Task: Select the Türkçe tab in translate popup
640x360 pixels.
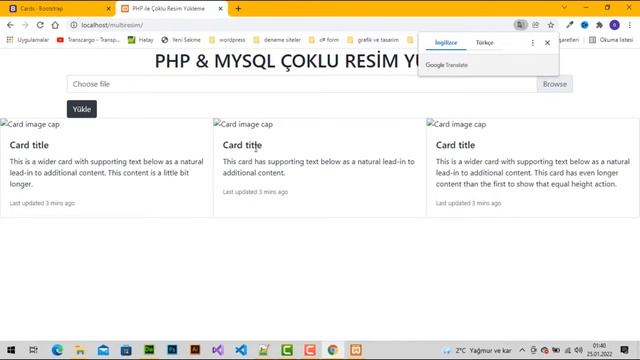Action: (x=484, y=42)
